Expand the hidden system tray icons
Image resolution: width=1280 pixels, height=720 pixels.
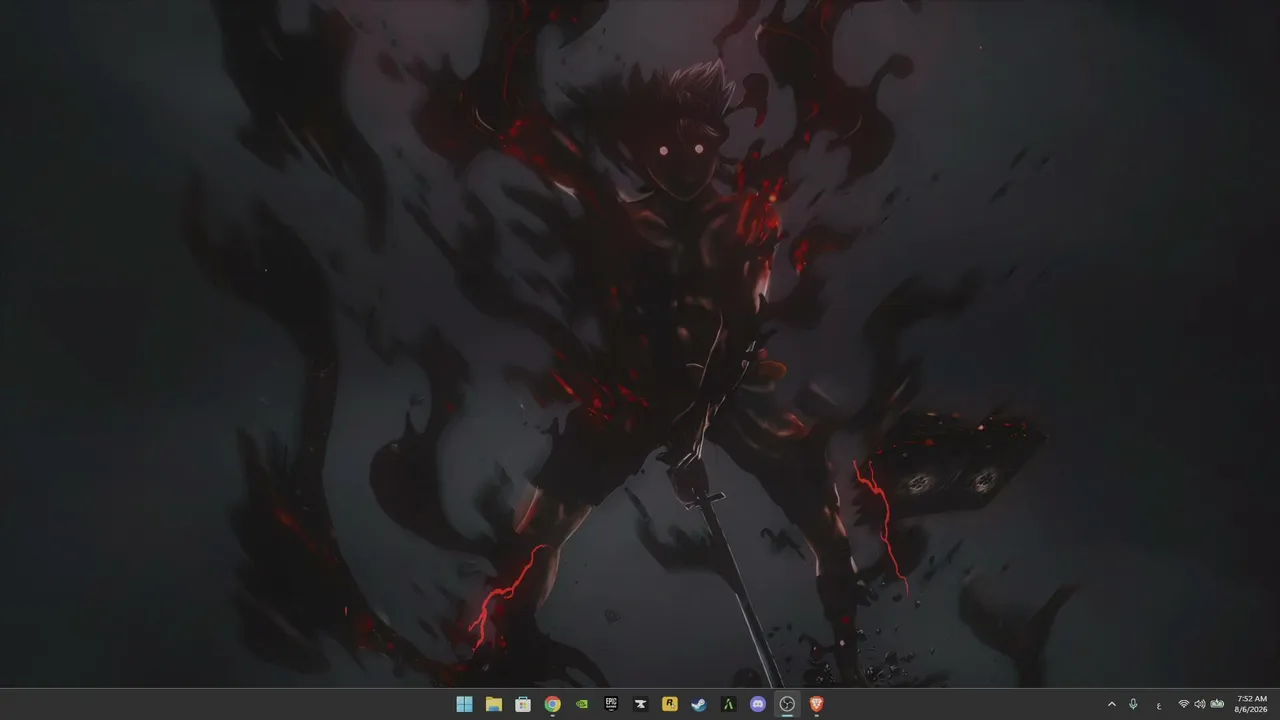click(x=1111, y=704)
